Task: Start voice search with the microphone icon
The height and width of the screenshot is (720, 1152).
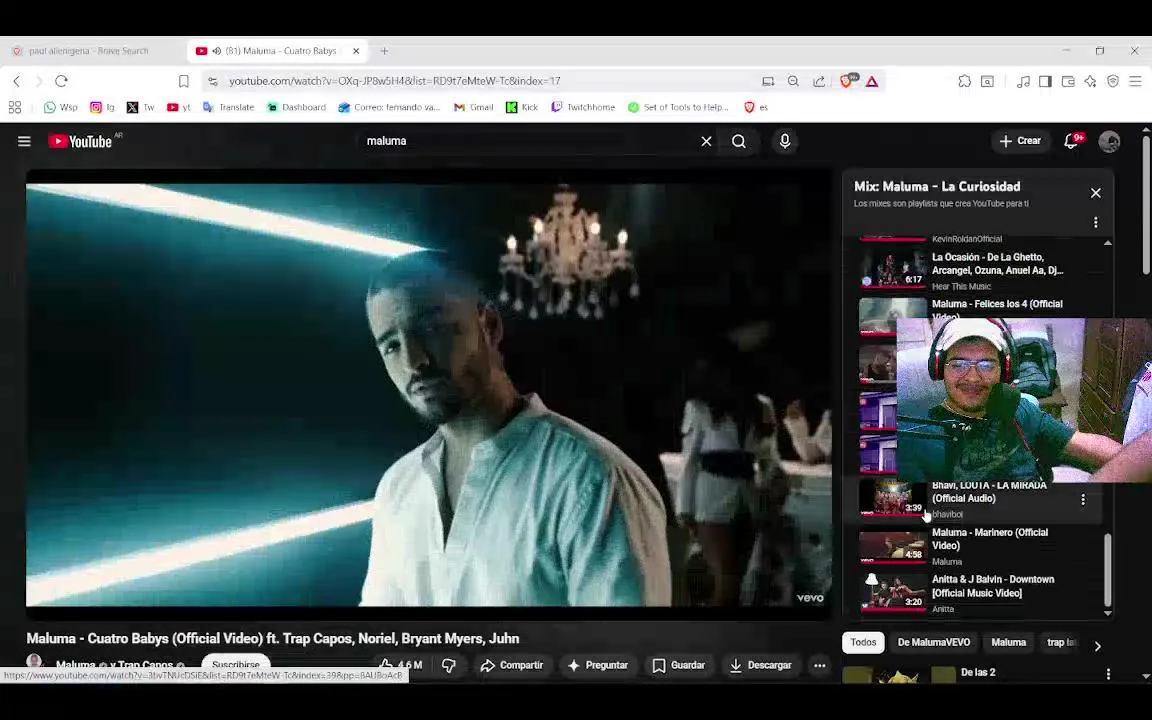Action: [x=785, y=141]
